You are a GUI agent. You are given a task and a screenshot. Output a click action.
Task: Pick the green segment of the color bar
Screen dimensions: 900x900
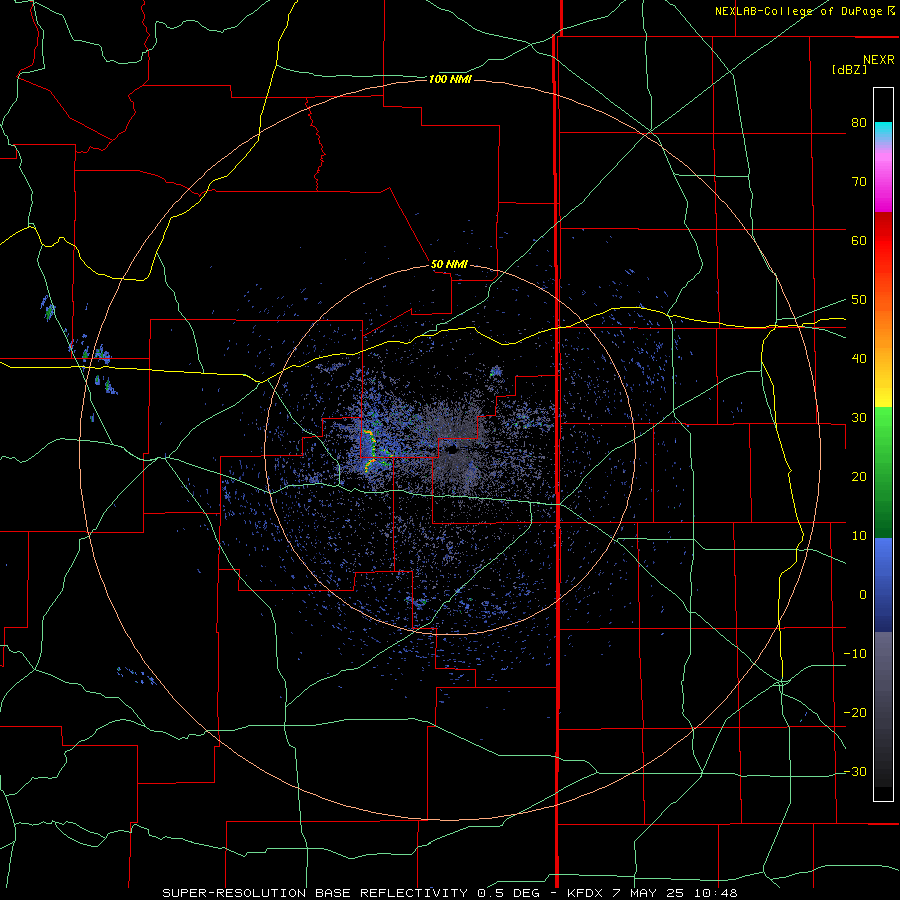coord(883,472)
